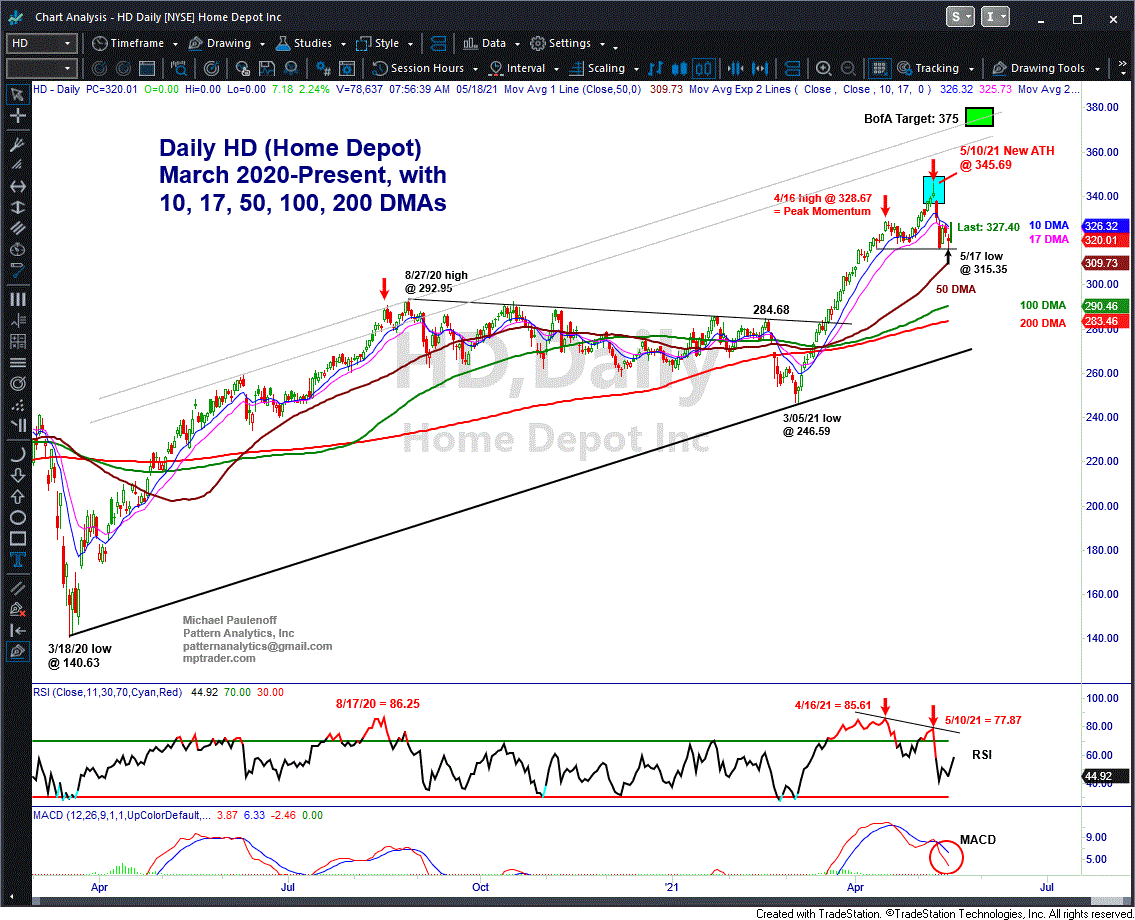Image resolution: width=1135 pixels, height=920 pixels.
Task: Toggle the drawing toolbar pen icon
Action: pyautogui.click(x=17, y=651)
